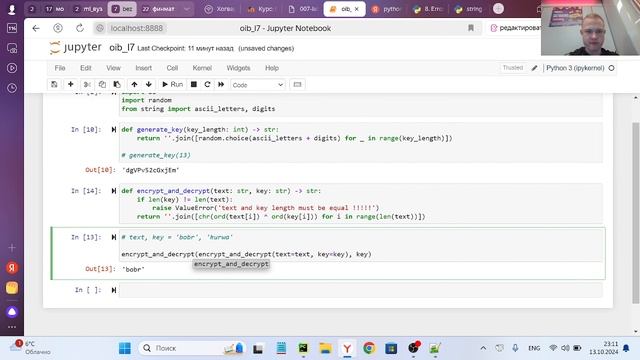640x360 pixels.
Task: Click the Jupyter logo
Action: (x=75, y=48)
